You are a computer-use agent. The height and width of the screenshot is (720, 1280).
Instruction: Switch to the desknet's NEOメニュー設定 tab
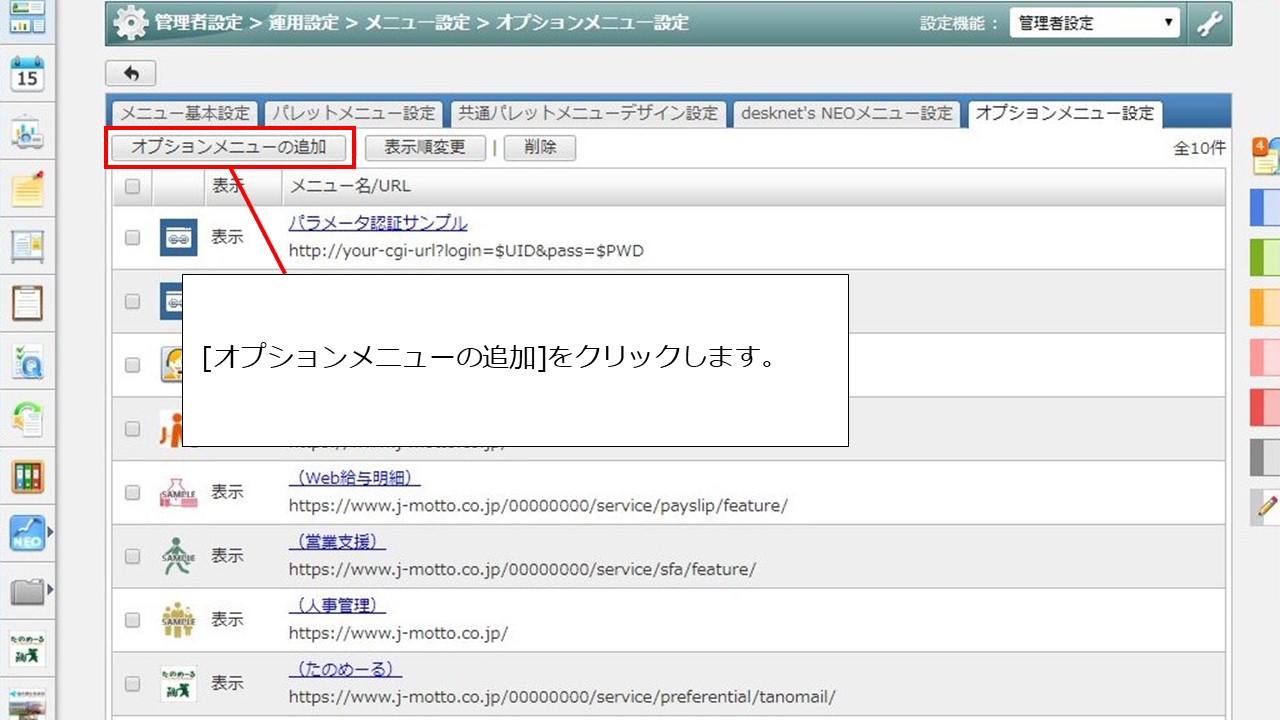click(x=846, y=113)
